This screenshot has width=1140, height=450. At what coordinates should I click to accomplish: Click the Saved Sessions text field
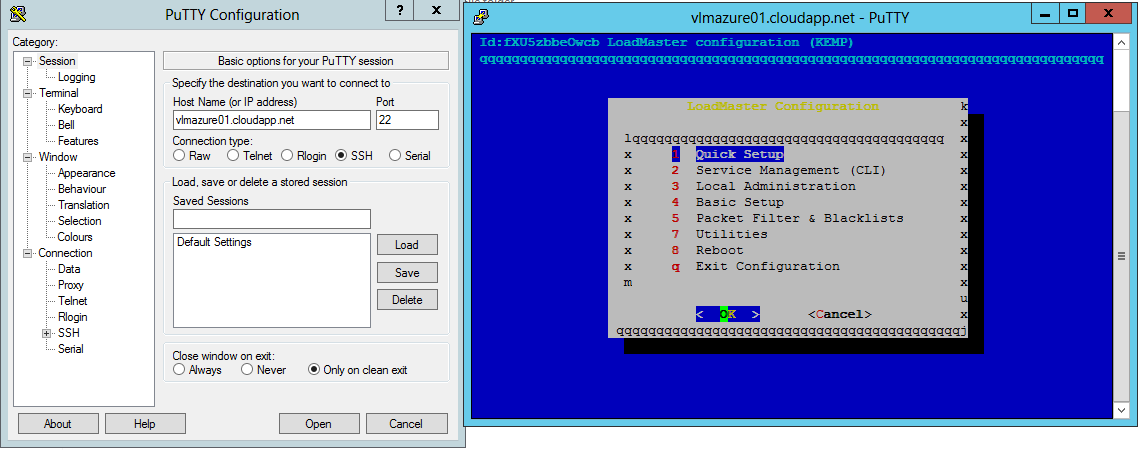pos(272,219)
